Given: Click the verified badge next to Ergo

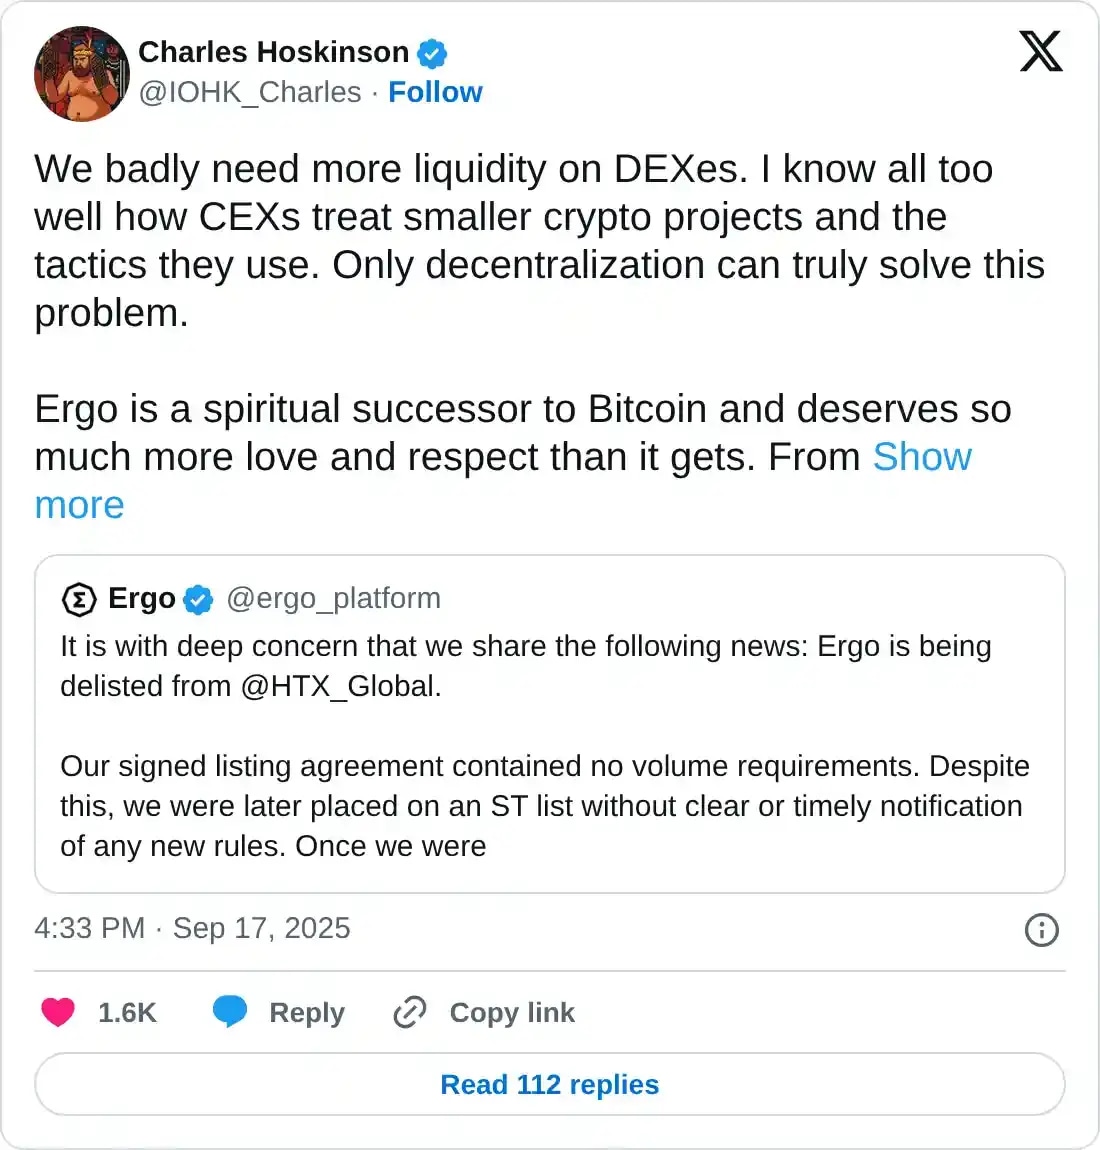Looking at the screenshot, I should click(x=198, y=599).
